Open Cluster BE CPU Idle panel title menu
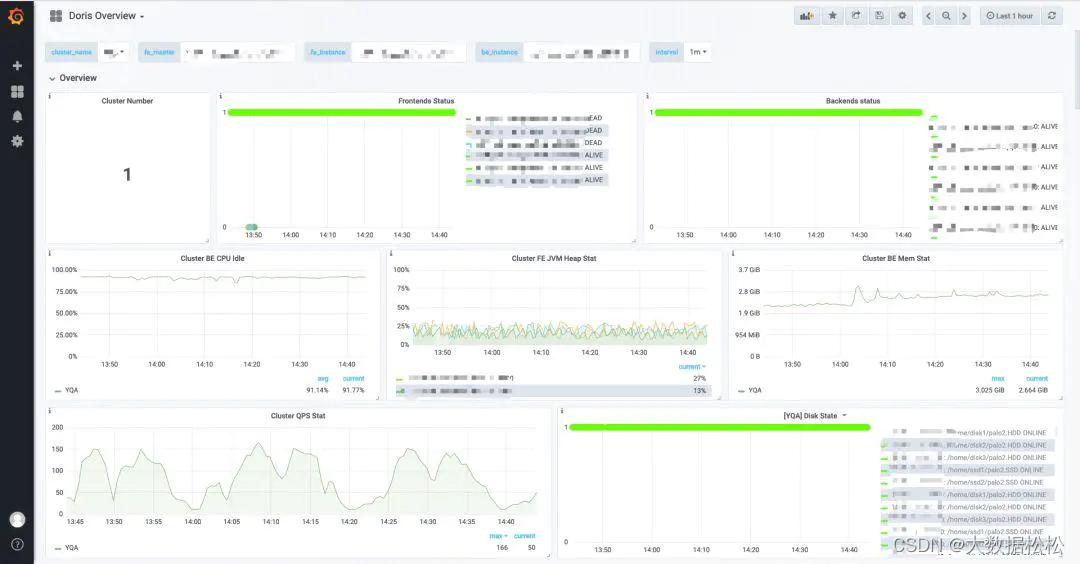The height and width of the screenshot is (564, 1080). (212, 258)
